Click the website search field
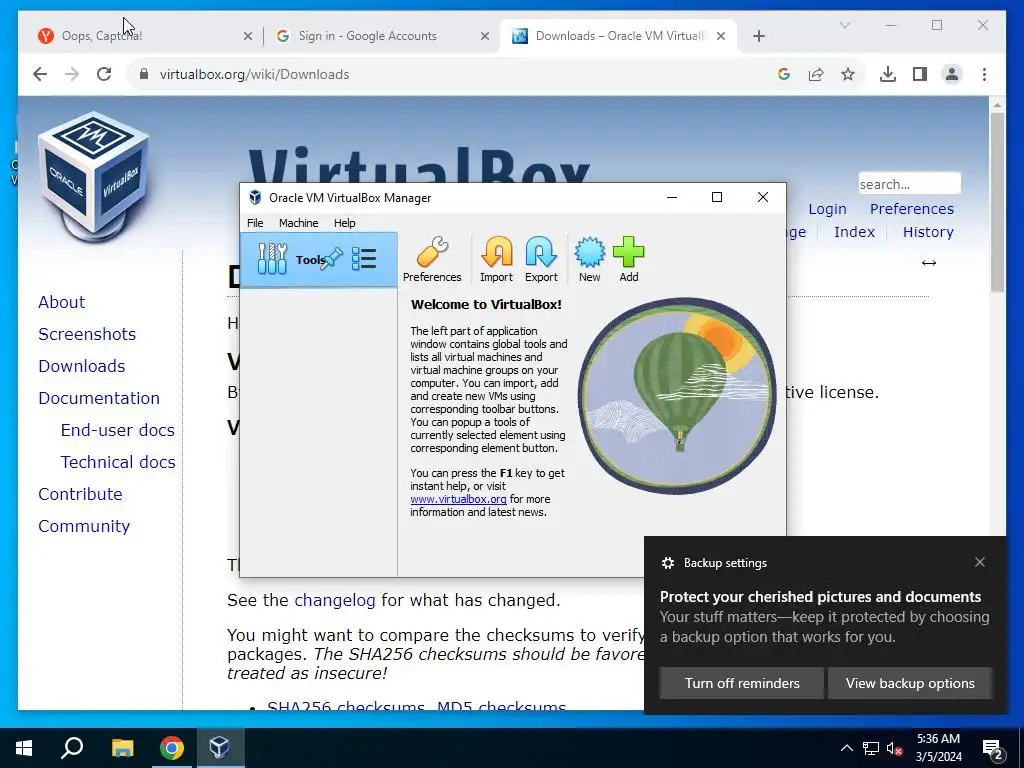Screen dimensions: 1024x768 pyautogui.click(x=909, y=184)
